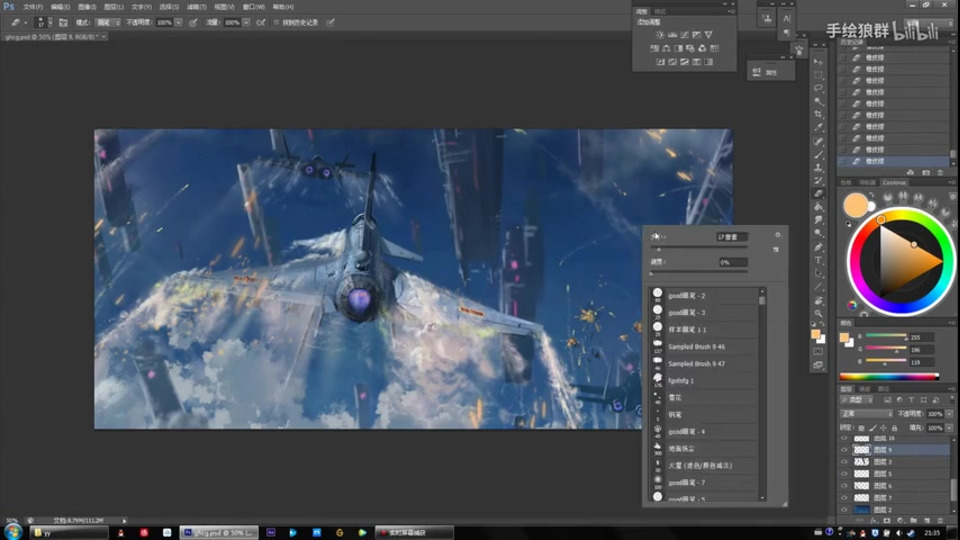Open the 文件(F) menu

[33, 7]
